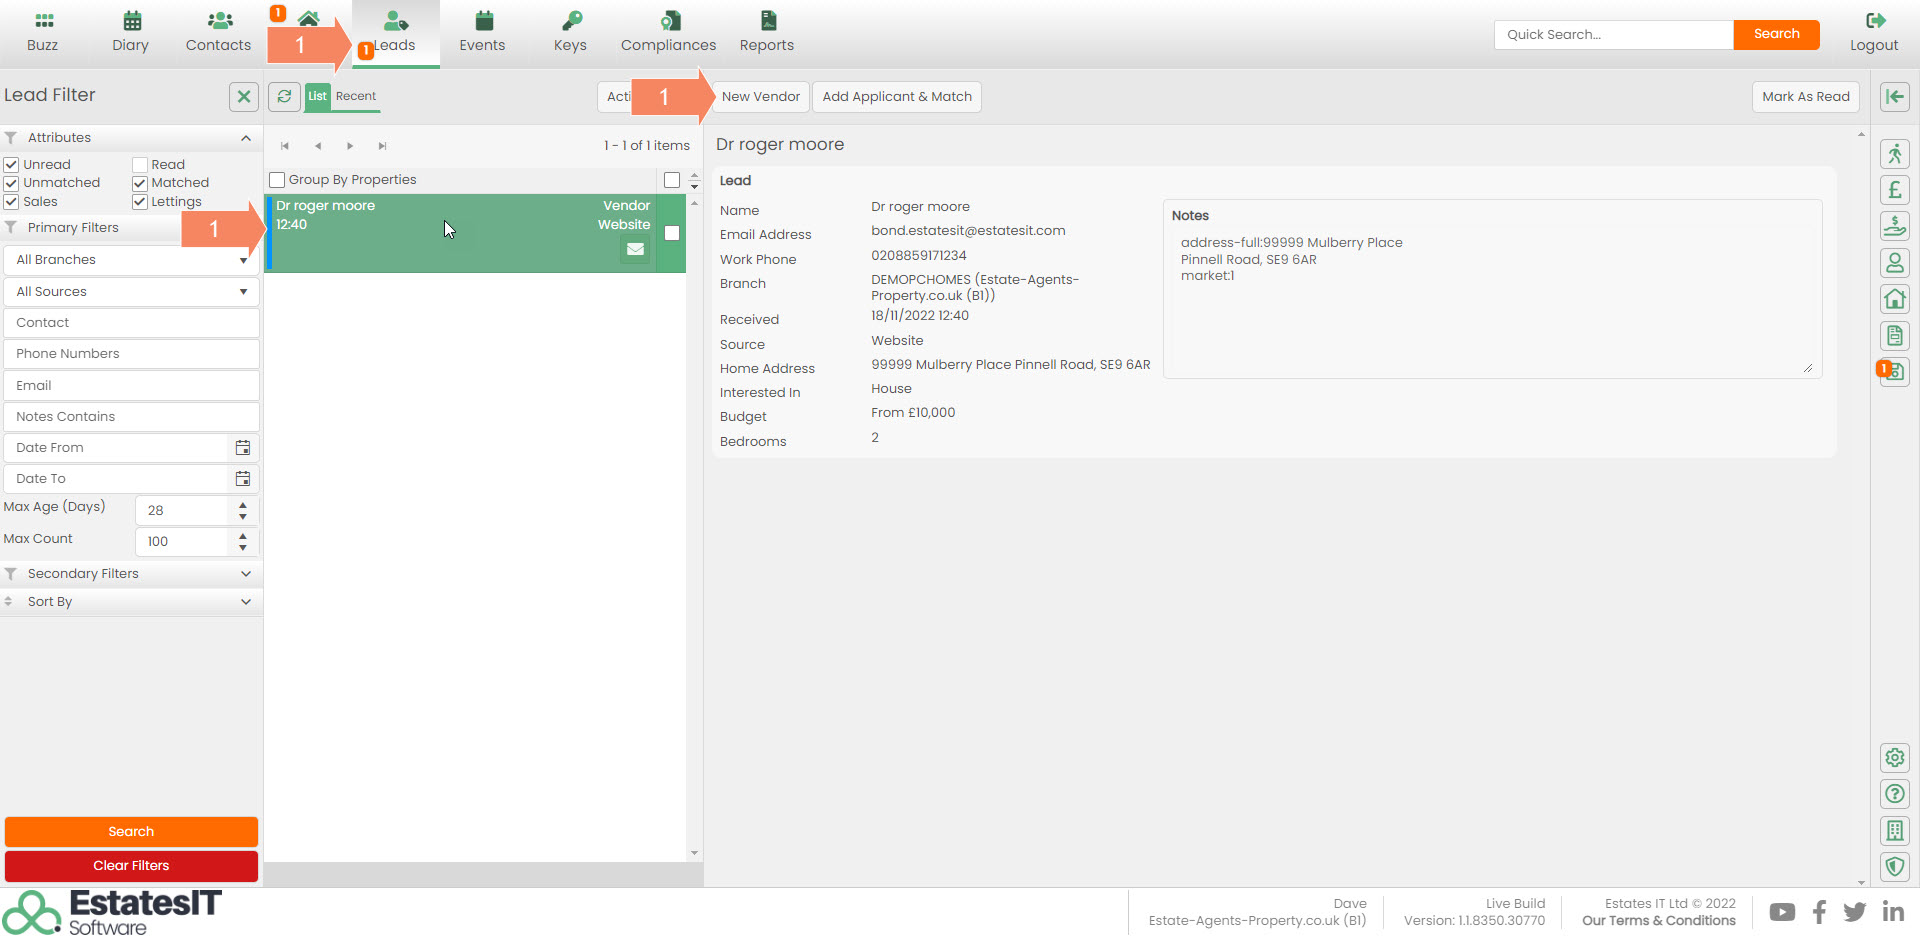1920x937 pixels.
Task: Close the Lead Filter panel
Action: (x=243, y=96)
